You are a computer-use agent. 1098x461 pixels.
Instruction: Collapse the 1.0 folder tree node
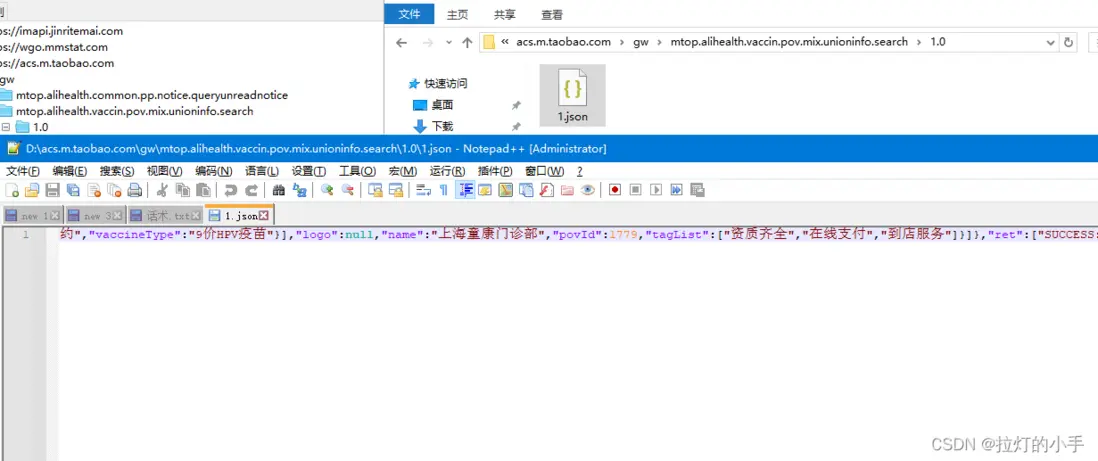[x=6, y=127]
